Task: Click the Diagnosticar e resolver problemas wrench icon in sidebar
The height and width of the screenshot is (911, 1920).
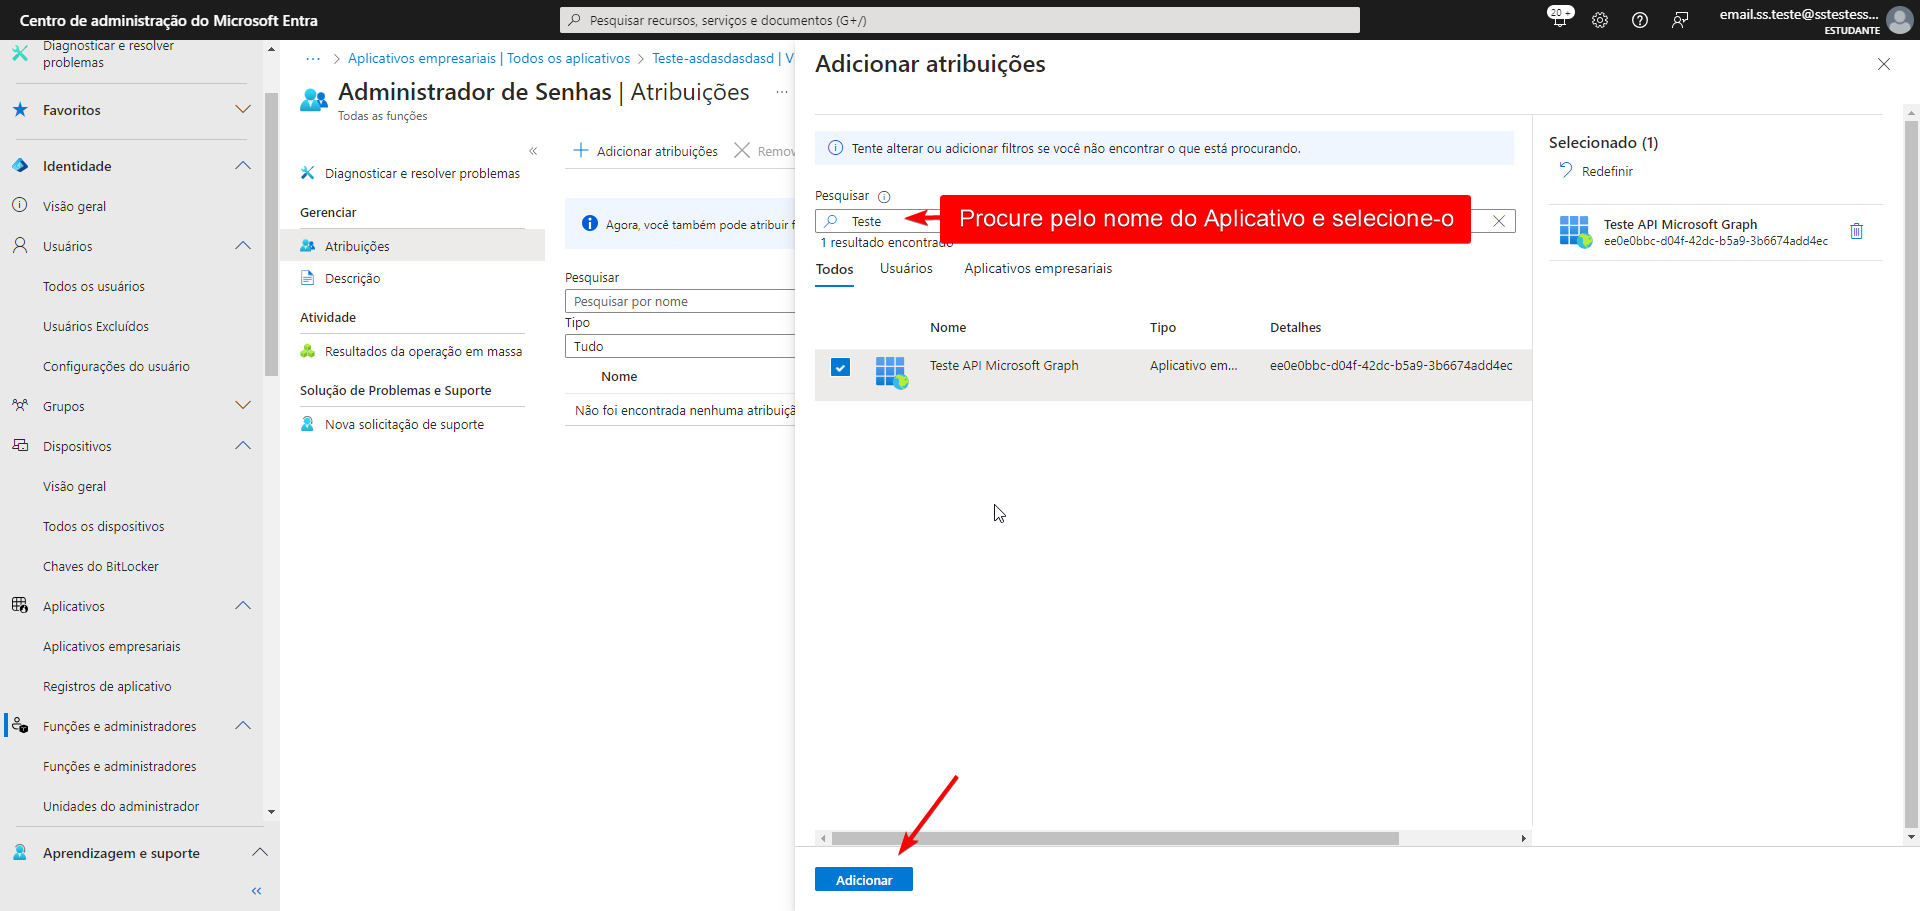Action: (20, 53)
